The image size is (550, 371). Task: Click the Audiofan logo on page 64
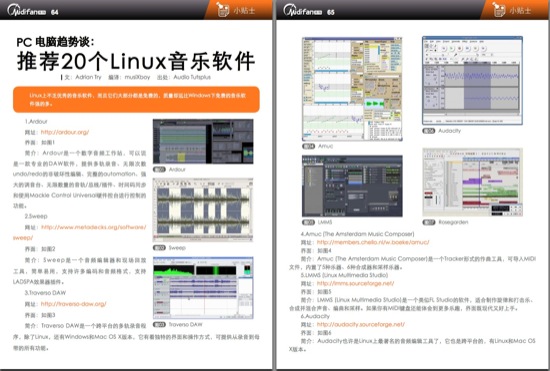point(26,11)
